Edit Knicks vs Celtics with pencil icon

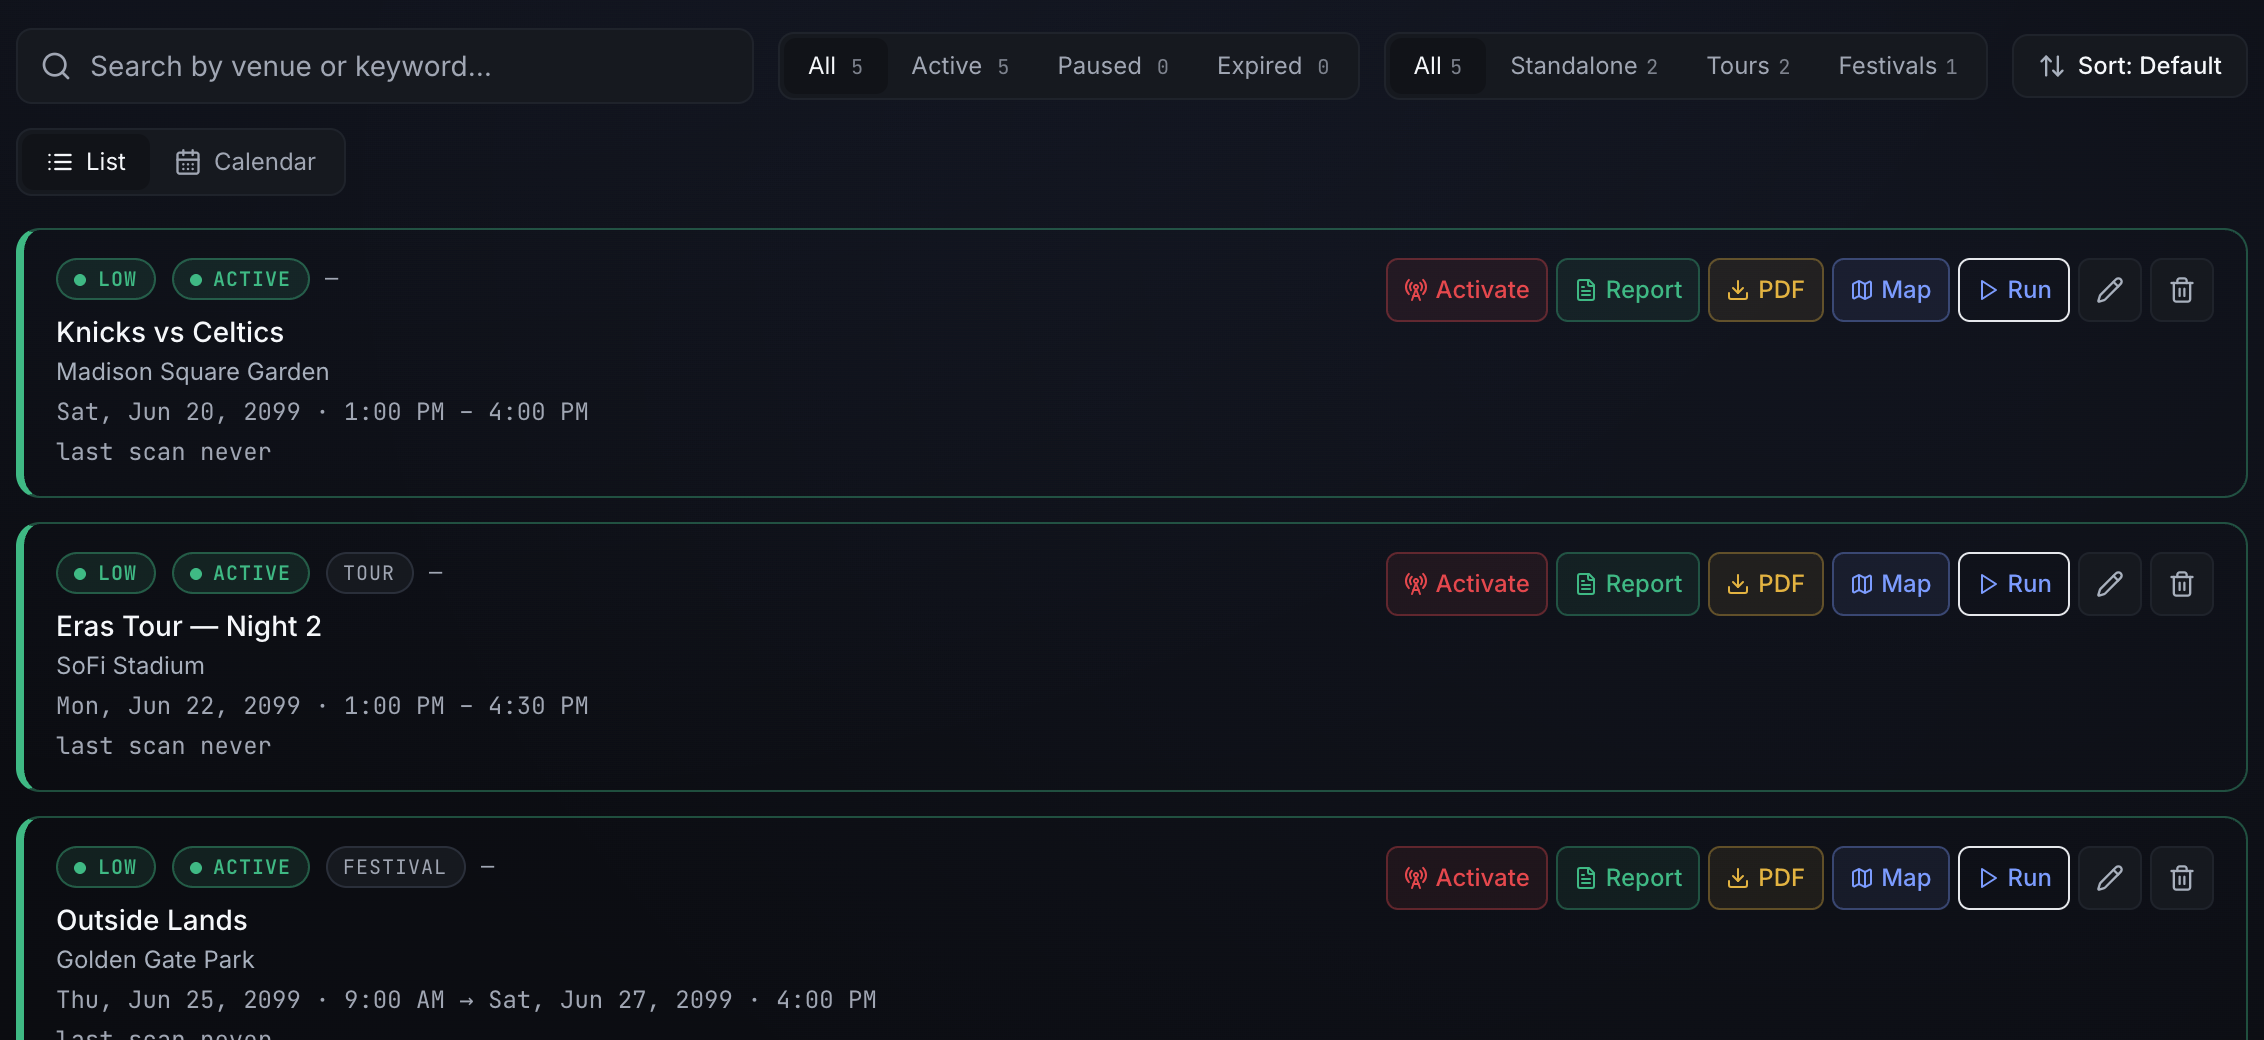2109,290
